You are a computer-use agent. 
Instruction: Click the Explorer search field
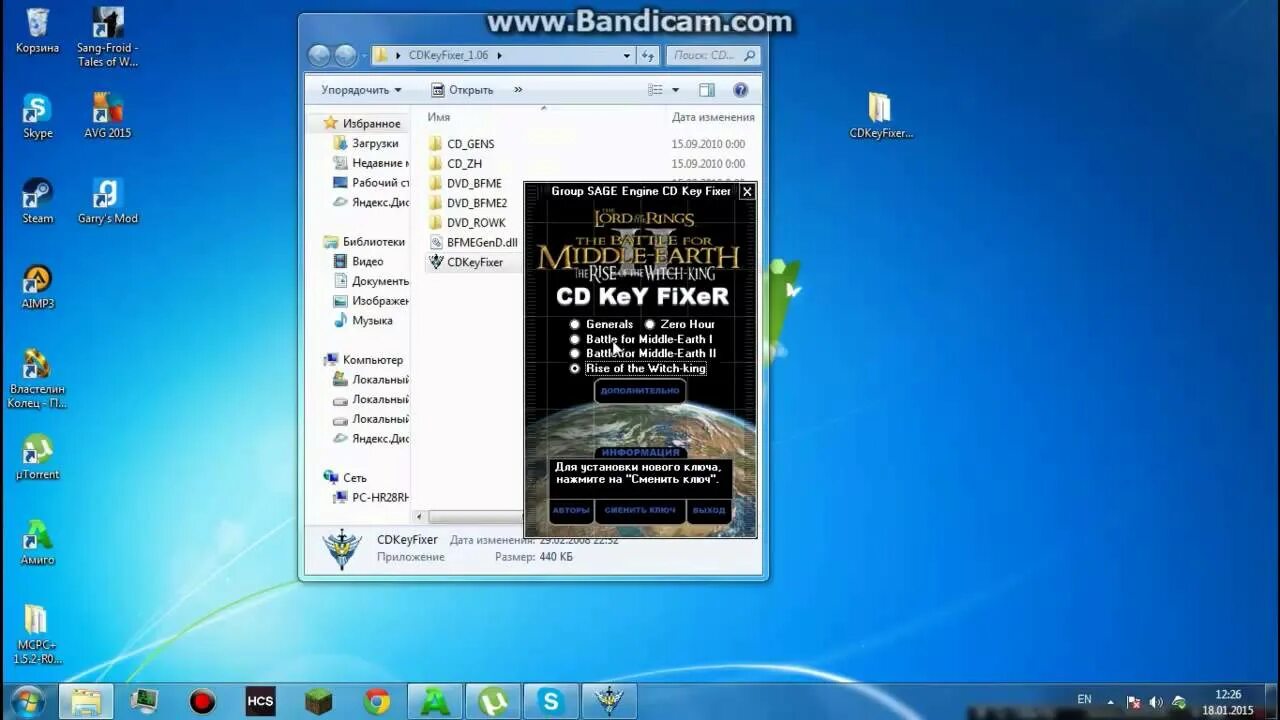point(713,56)
